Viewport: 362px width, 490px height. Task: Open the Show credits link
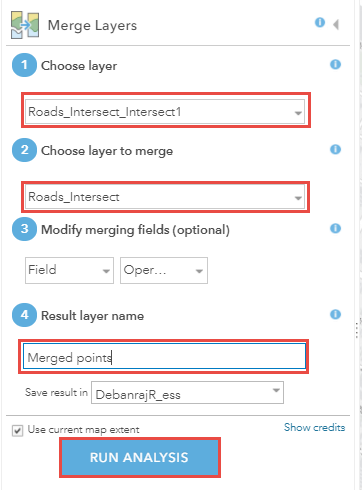[x=314, y=427]
